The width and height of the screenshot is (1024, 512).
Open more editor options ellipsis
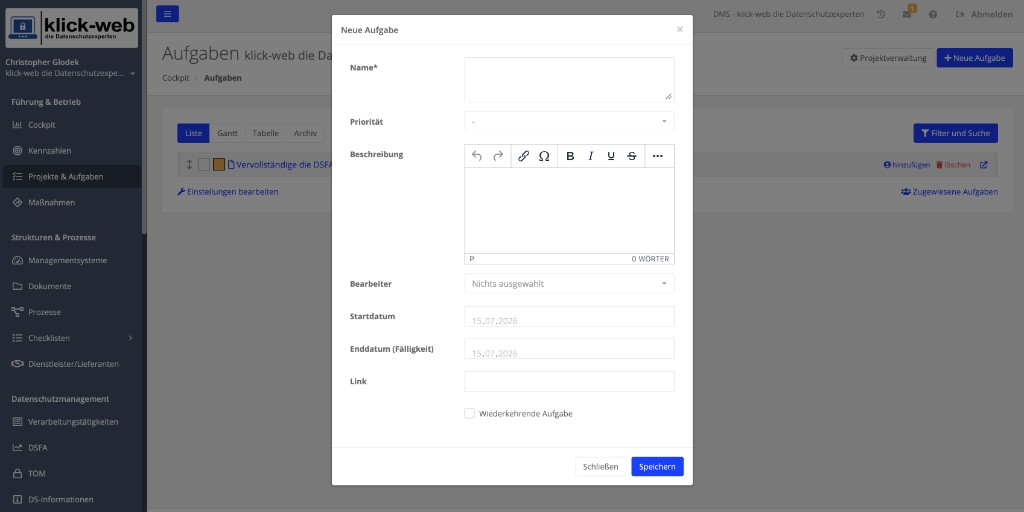coord(658,156)
